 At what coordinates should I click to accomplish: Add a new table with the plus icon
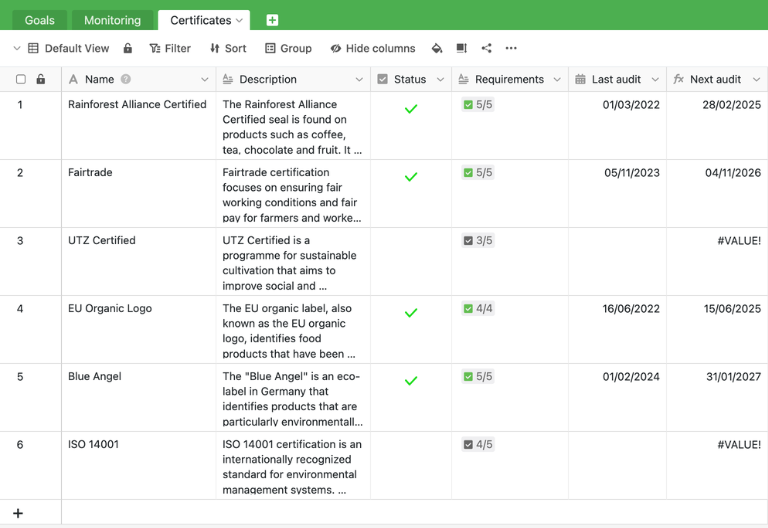tap(272, 20)
